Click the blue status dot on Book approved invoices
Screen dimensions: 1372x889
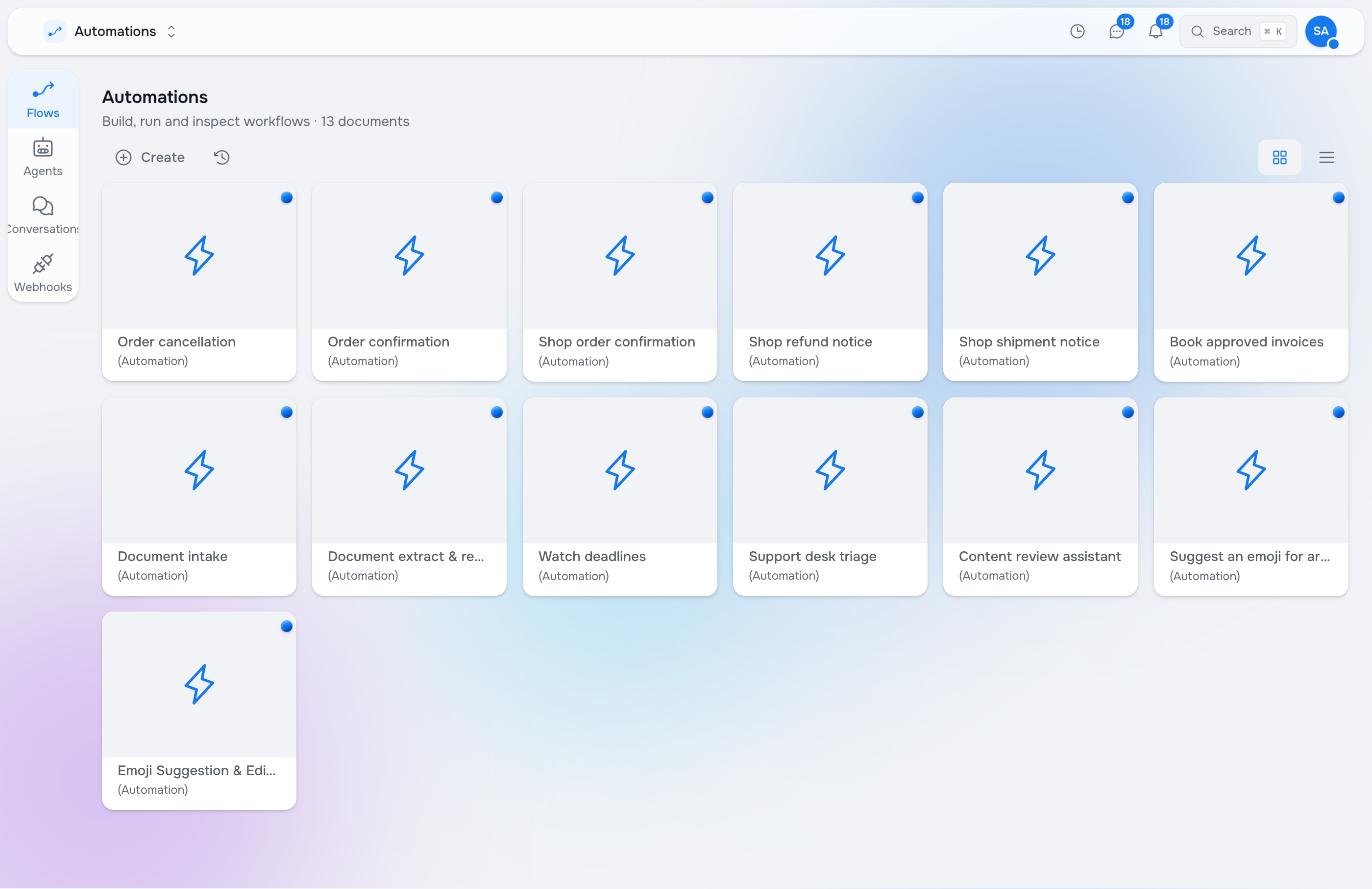(x=1338, y=198)
